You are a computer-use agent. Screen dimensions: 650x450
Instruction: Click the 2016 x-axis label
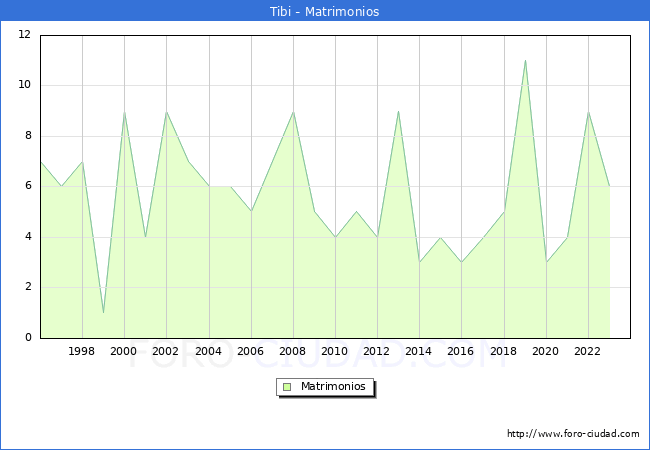pyautogui.click(x=461, y=352)
